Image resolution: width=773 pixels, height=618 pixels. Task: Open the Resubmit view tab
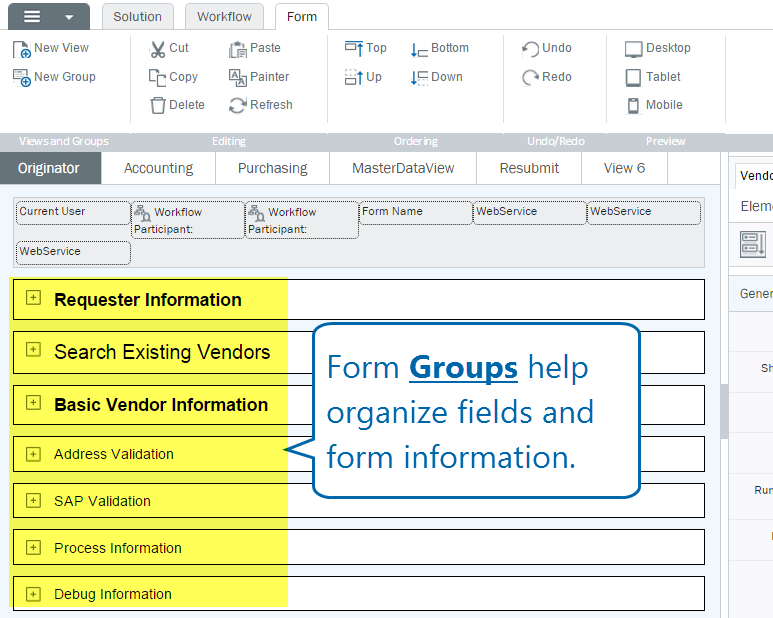click(529, 168)
